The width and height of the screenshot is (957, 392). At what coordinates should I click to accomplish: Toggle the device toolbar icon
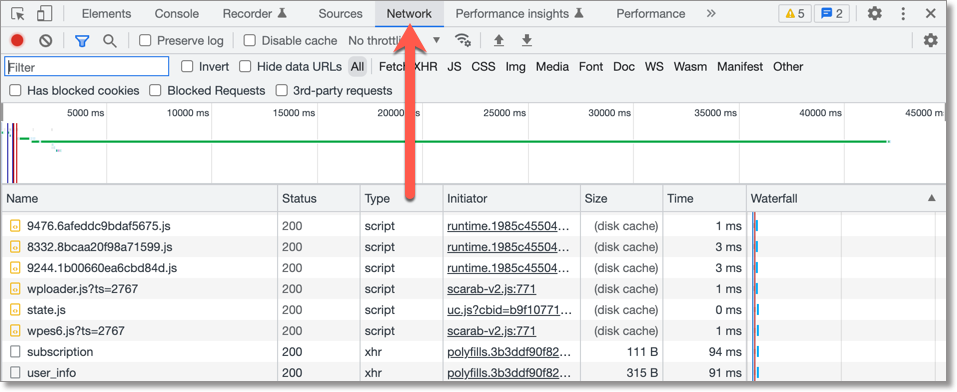[x=45, y=13]
